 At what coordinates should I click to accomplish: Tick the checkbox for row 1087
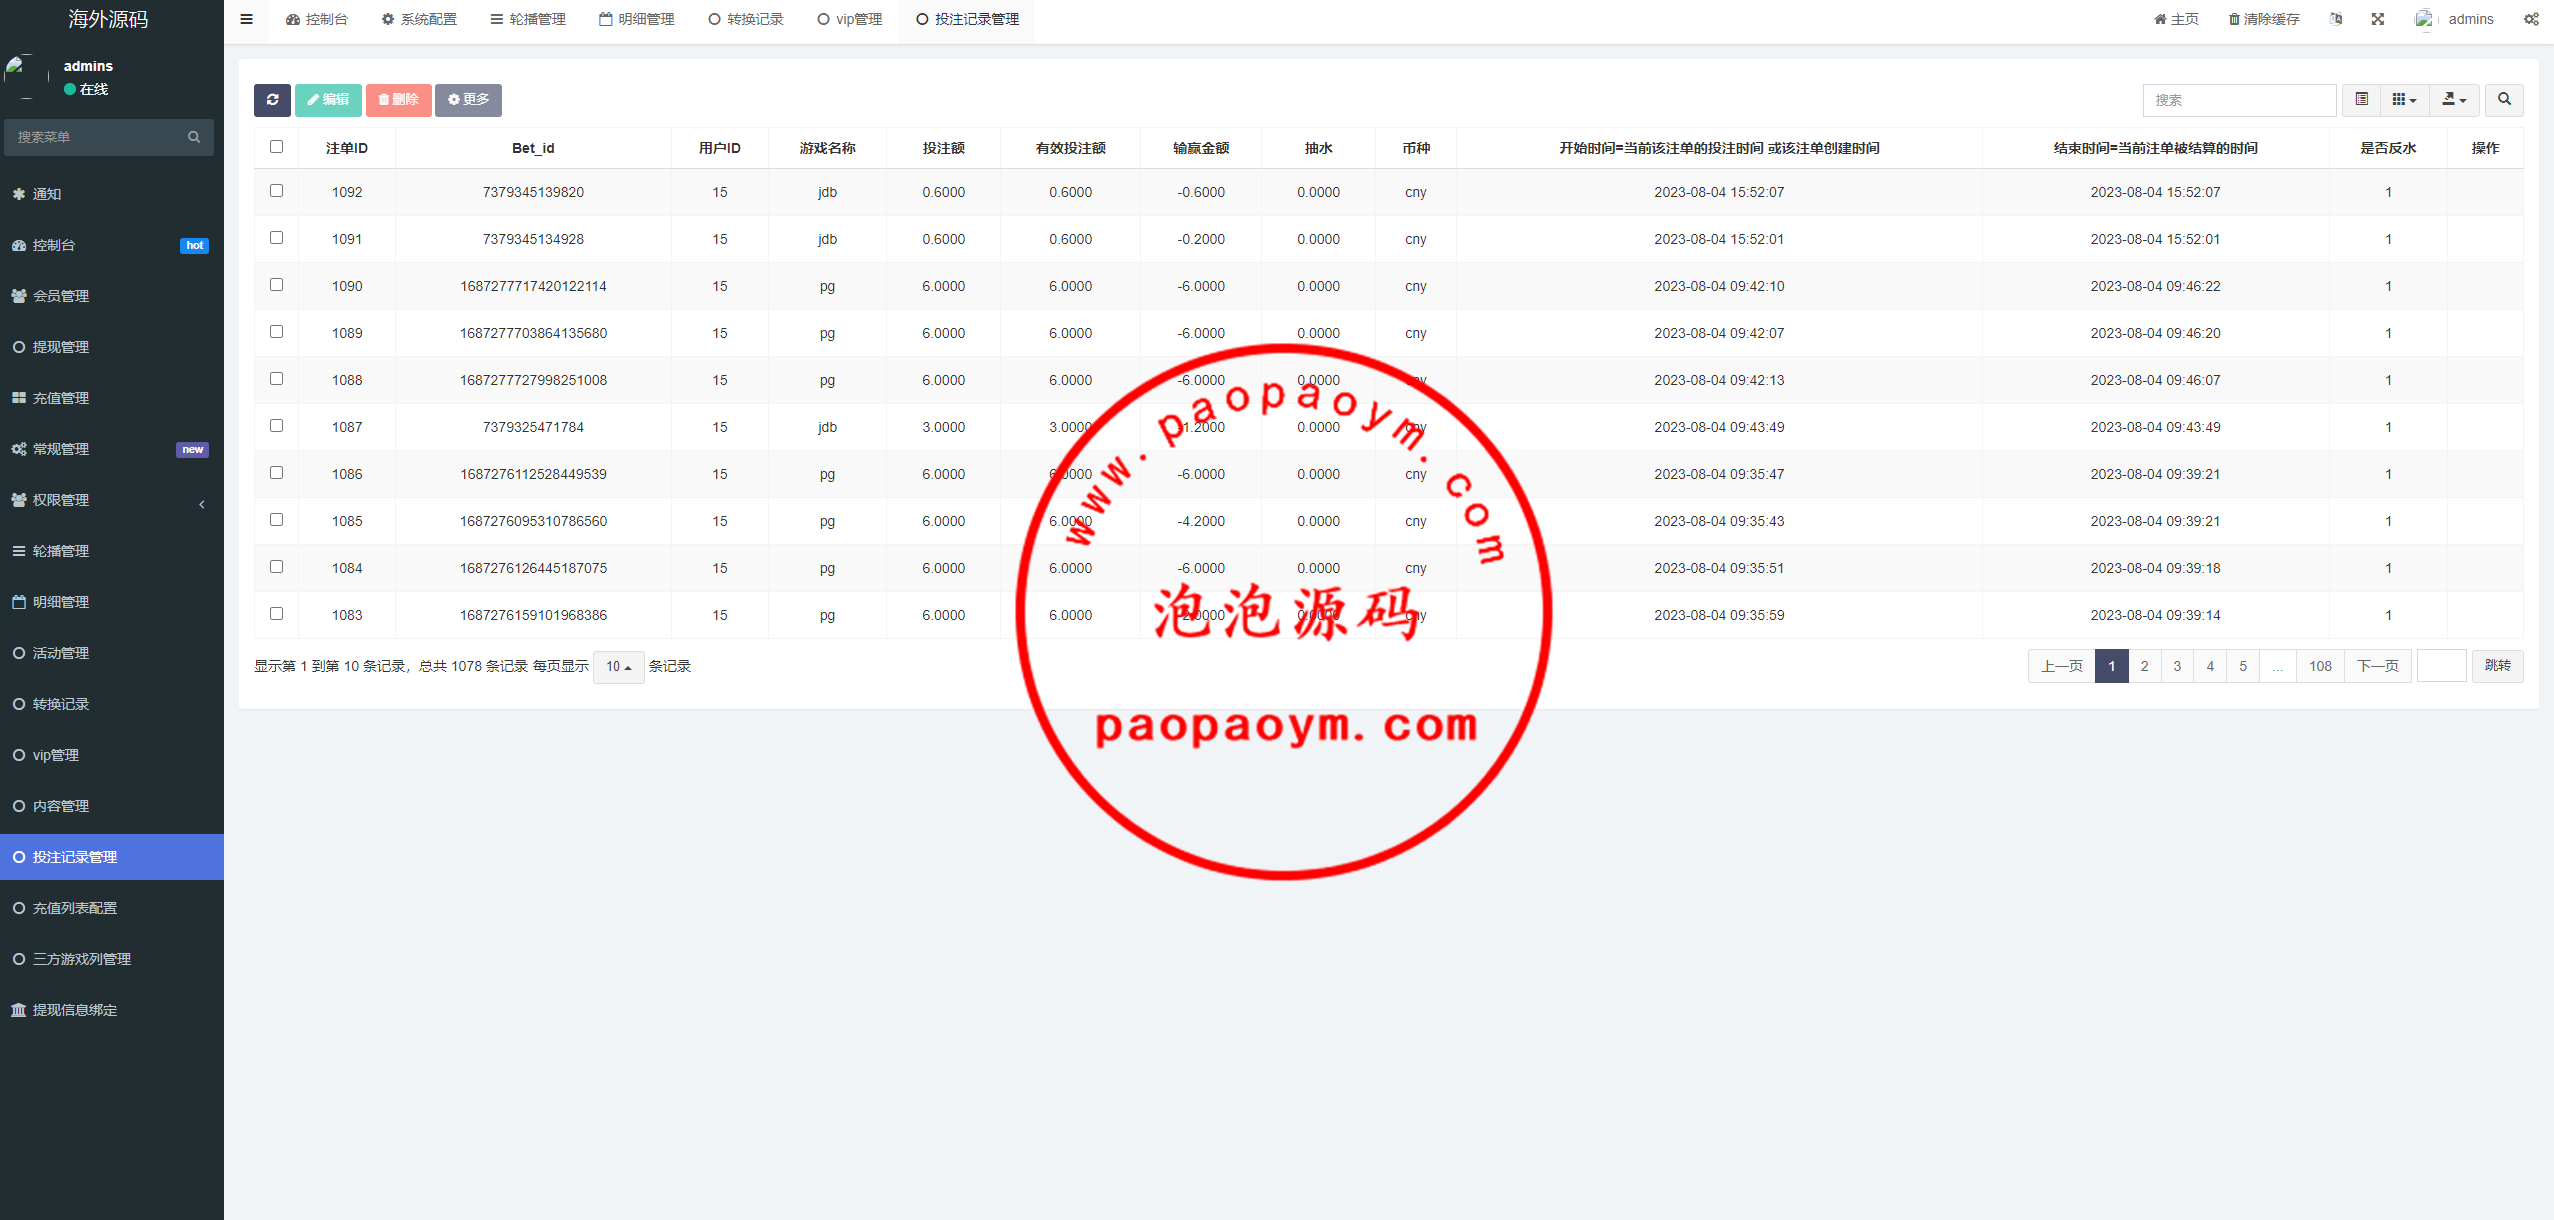coord(277,426)
